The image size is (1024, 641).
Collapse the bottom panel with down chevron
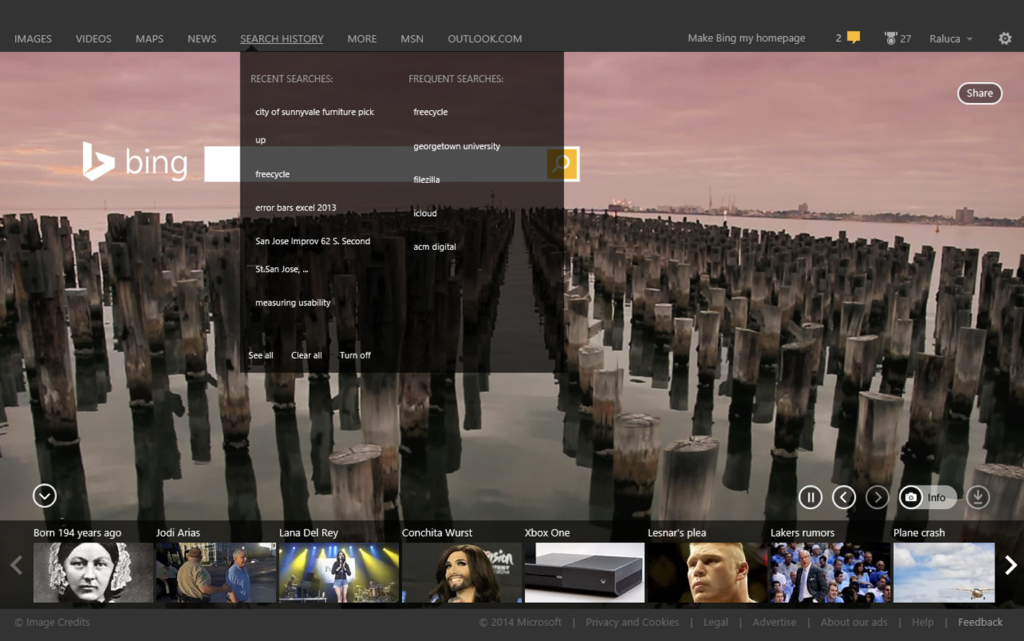coord(44,495)
